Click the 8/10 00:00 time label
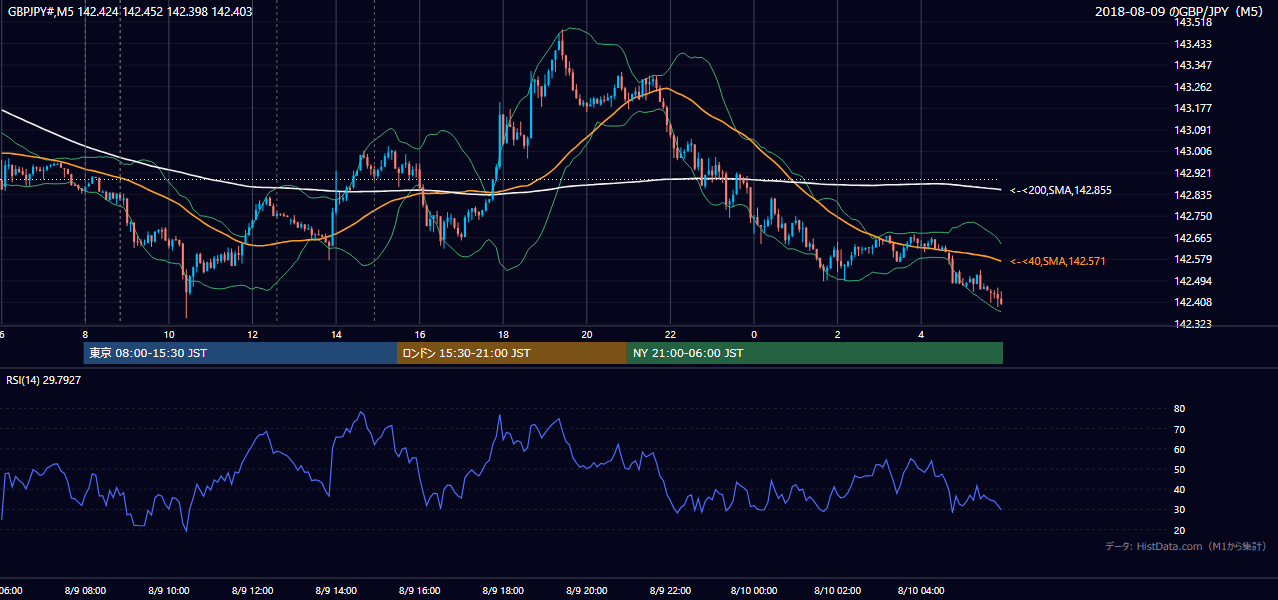The height and width of the screenshot is (600, 1278). pyautogui.click(x=754, y=590)
